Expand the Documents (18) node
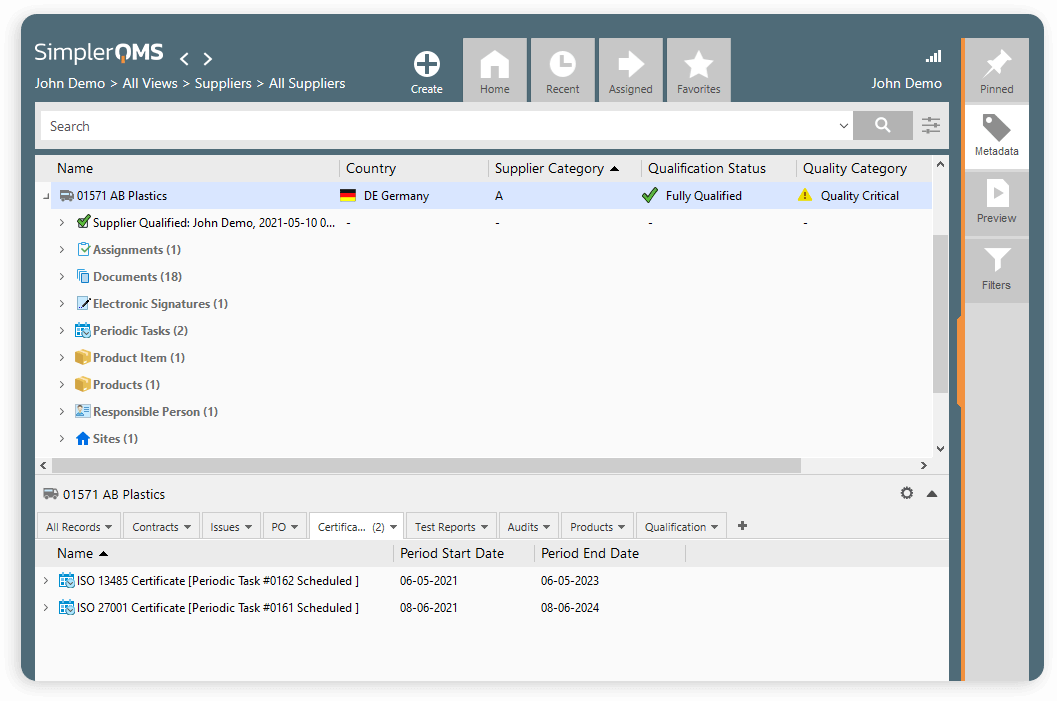This screenshot has height=701, width=1057. pos(61,276)
